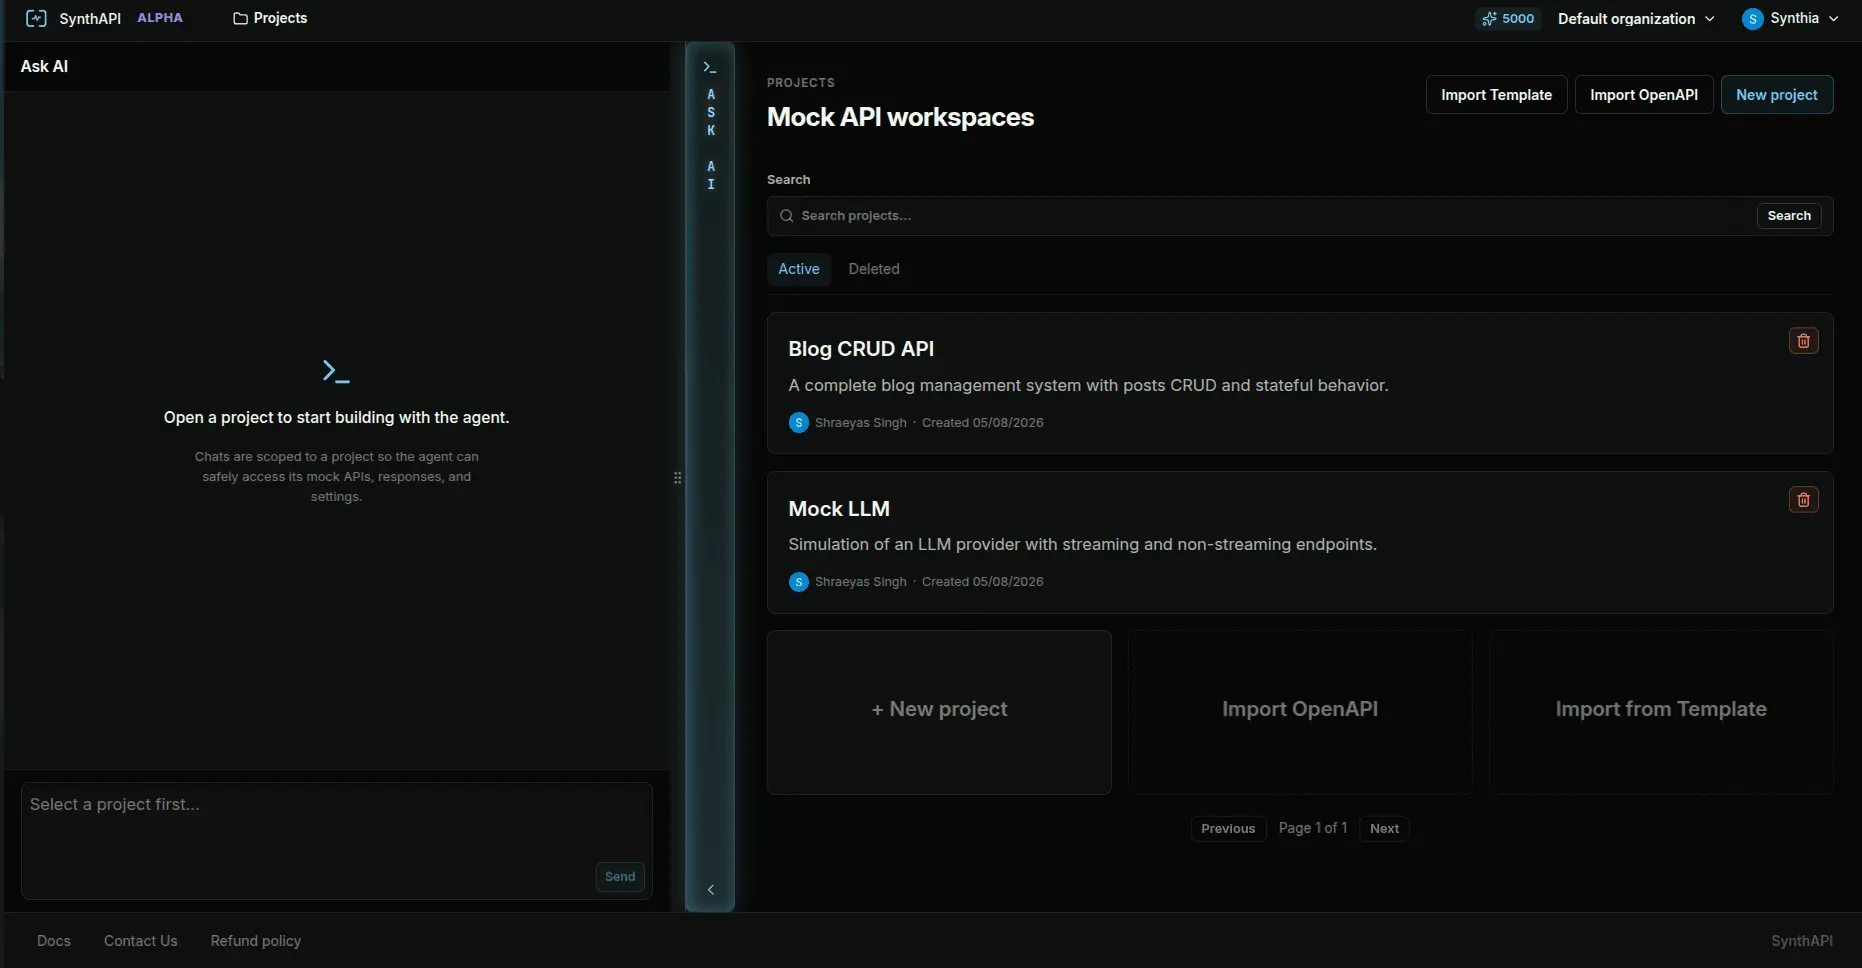1862x968 pixels.
Task: Click the ALPHA badge next to SynthAPI
Action: (x=160, y=18)
